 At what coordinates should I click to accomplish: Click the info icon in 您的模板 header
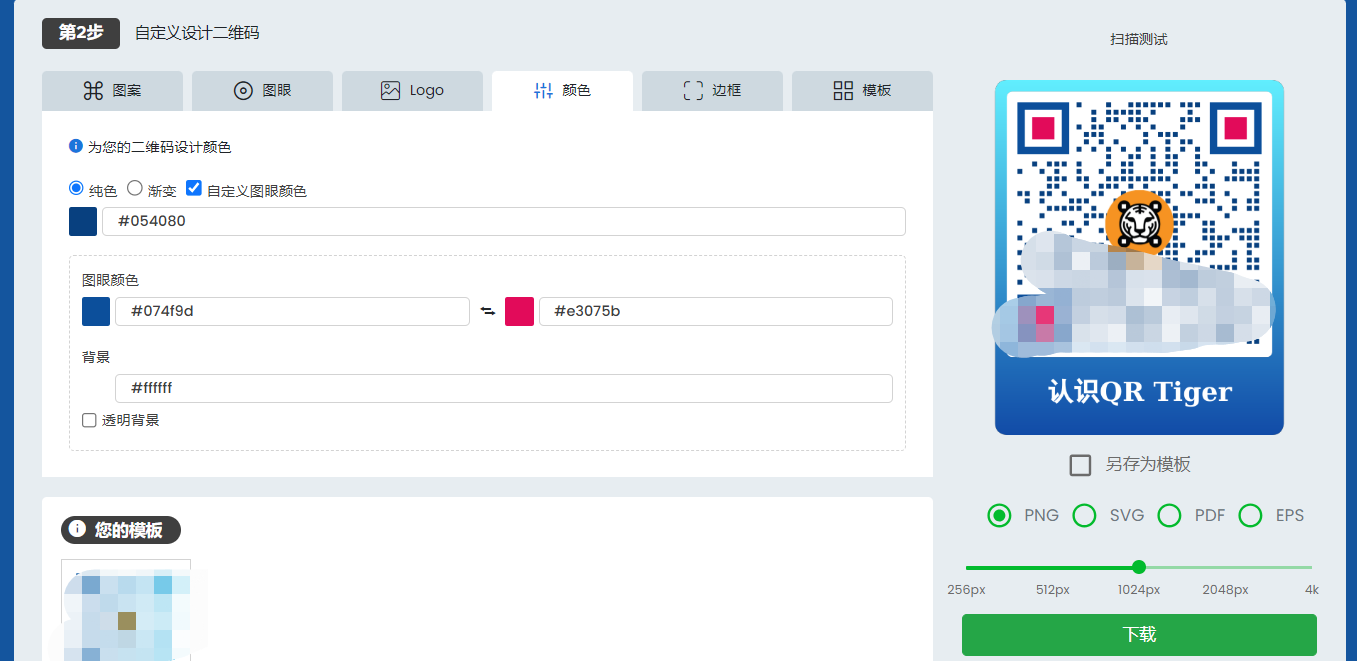click(x=77, y=529)
